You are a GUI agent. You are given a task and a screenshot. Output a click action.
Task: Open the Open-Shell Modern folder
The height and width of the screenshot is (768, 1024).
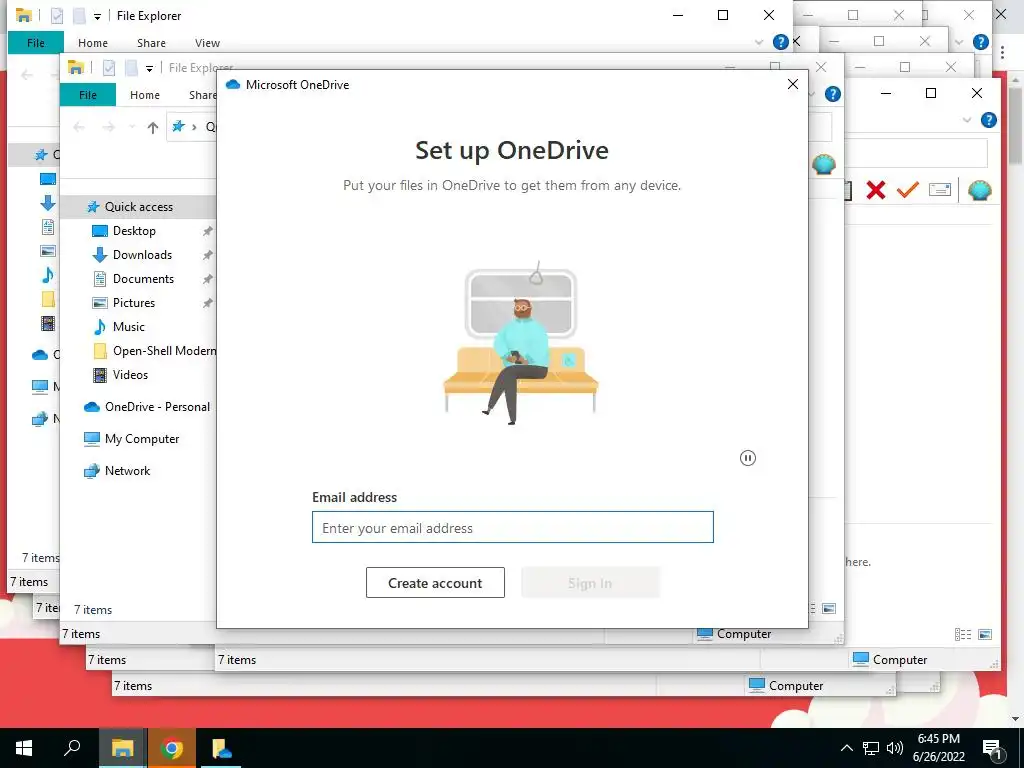click(164, 351)
